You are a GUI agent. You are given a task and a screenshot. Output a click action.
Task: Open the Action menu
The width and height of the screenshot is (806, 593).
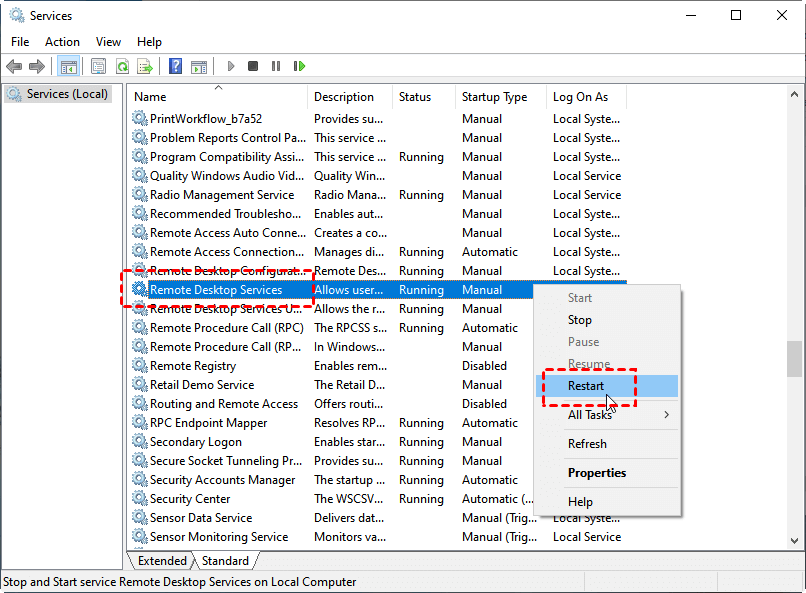pos(62,42)
